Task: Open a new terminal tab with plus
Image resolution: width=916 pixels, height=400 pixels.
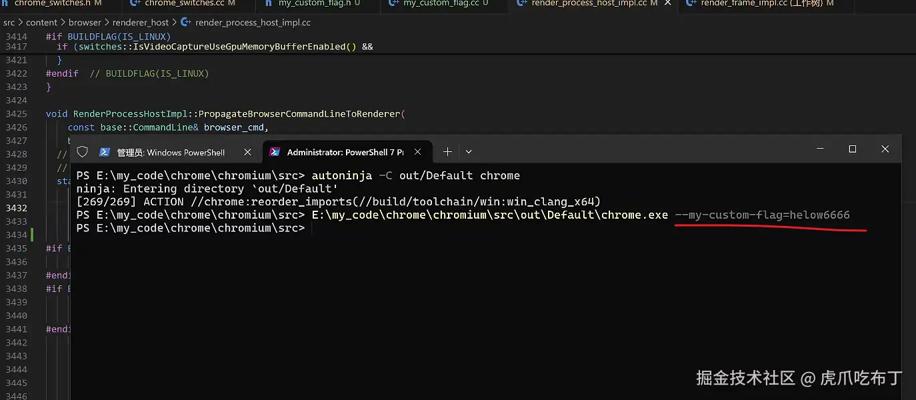Action: [447, 152]
